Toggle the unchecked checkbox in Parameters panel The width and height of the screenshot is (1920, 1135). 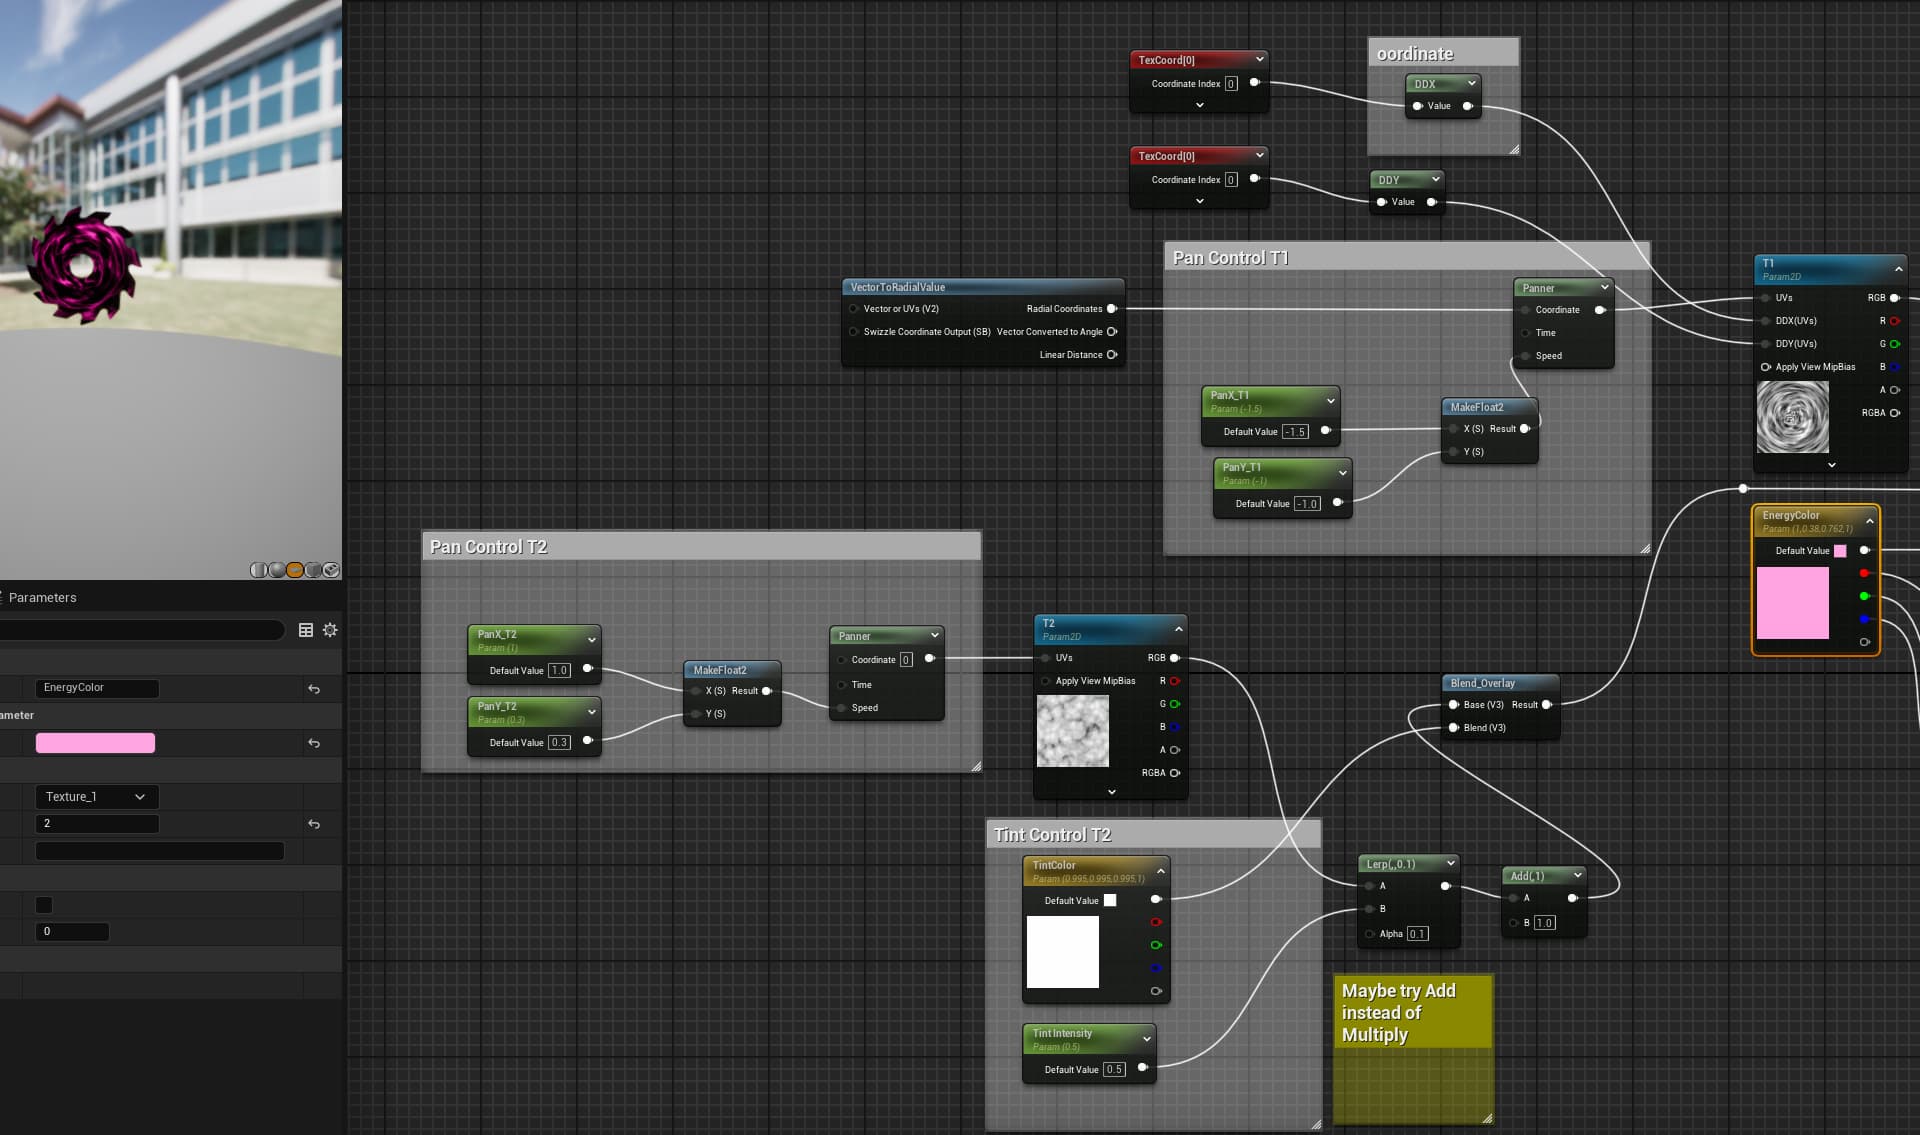(x=44, y=905)
